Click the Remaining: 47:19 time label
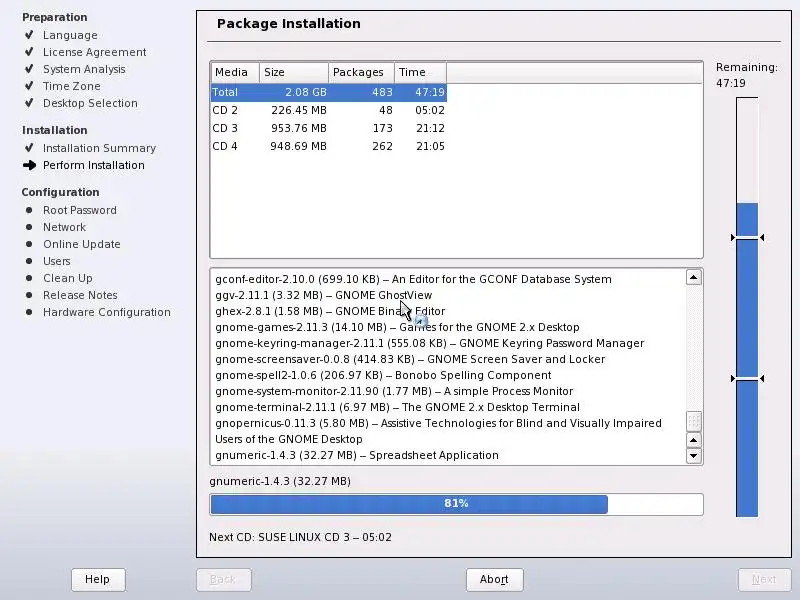 746,75
